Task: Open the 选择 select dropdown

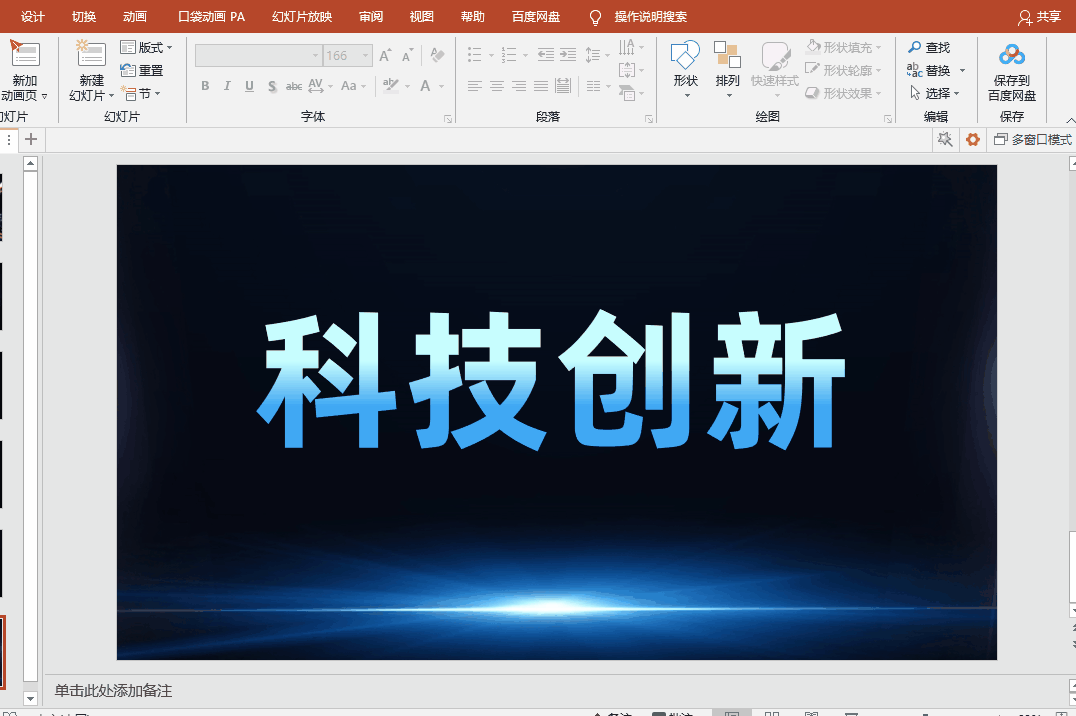Action: (935, 93)
